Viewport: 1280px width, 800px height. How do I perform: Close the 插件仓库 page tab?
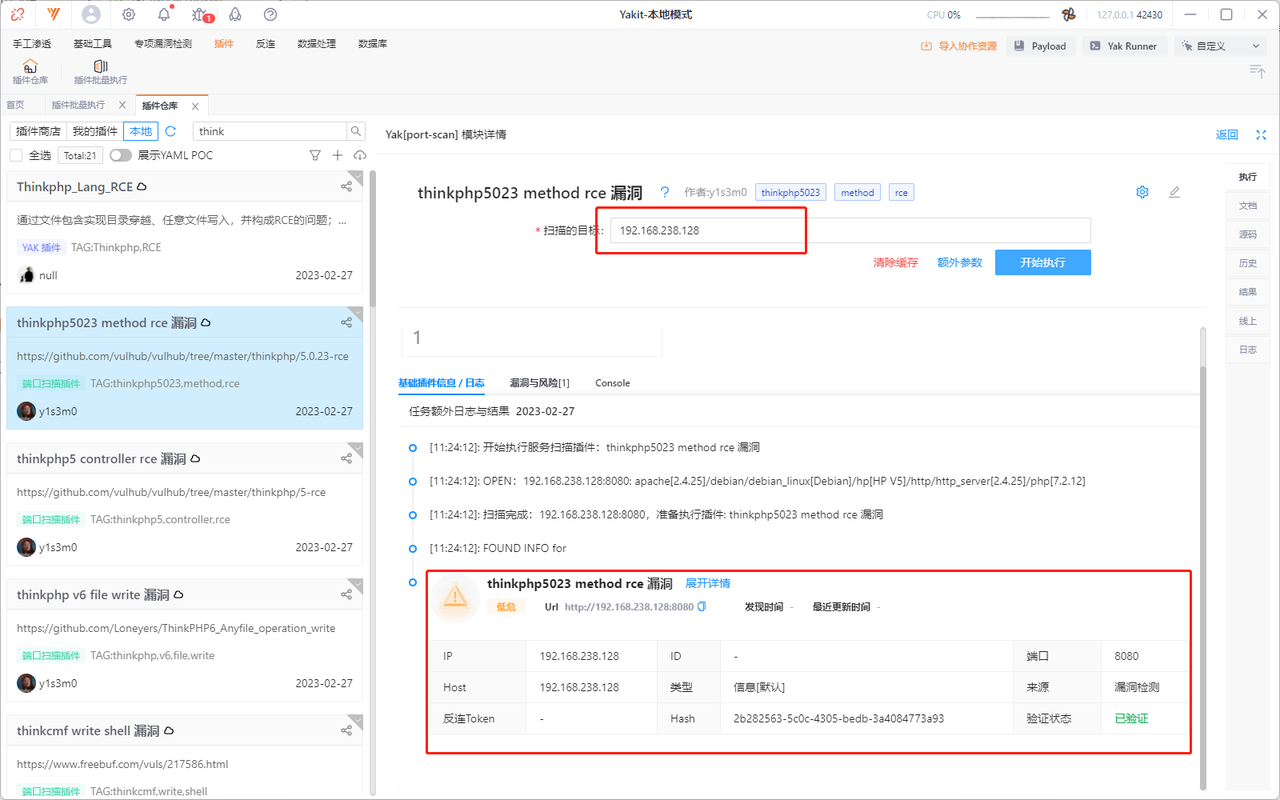click(196, 106)
